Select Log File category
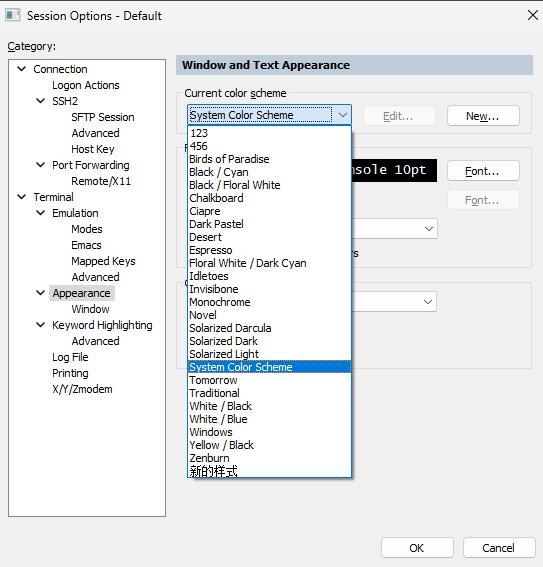543x567 pixels. (x=70, y=357)
